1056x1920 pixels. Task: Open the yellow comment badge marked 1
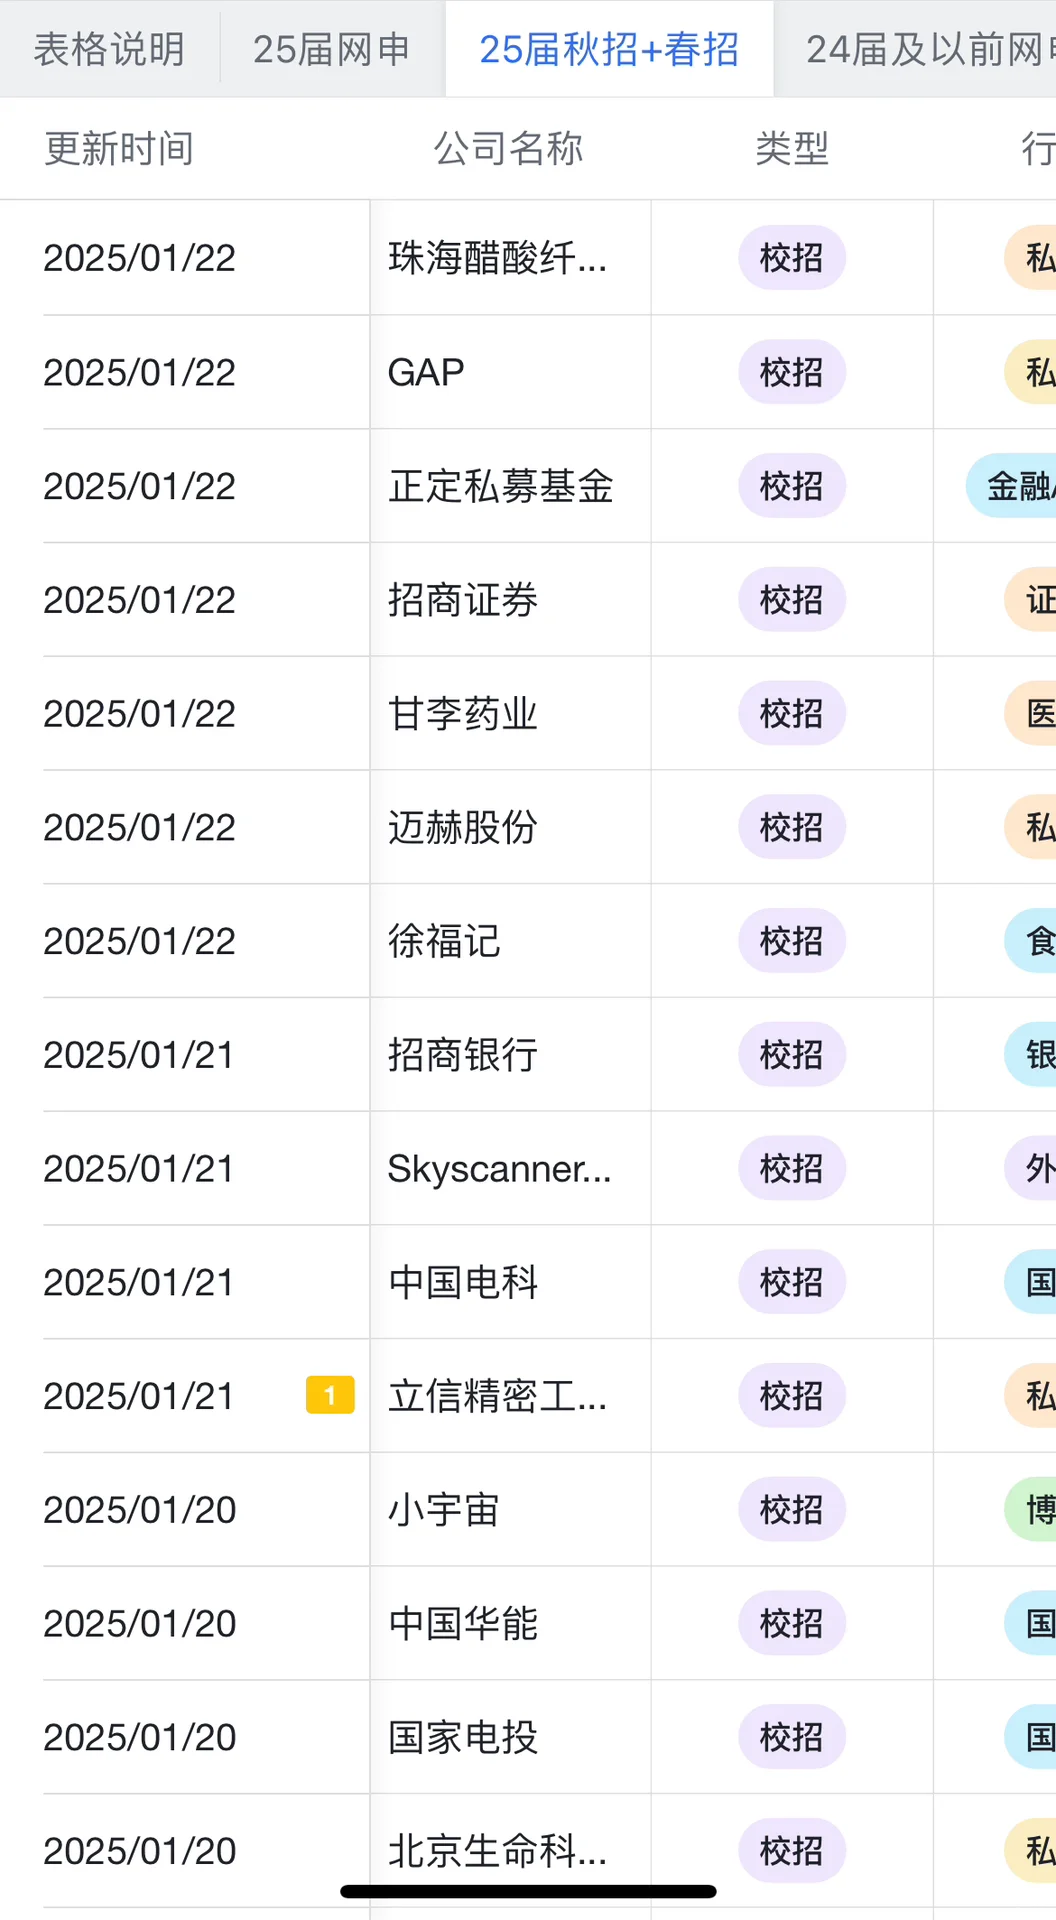pyautogui.click(x=330, y=1395)
